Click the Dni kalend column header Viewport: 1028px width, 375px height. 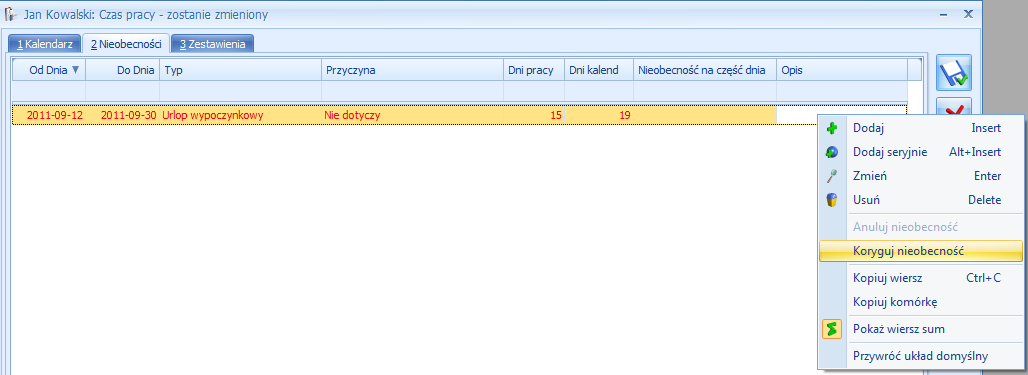599,70
